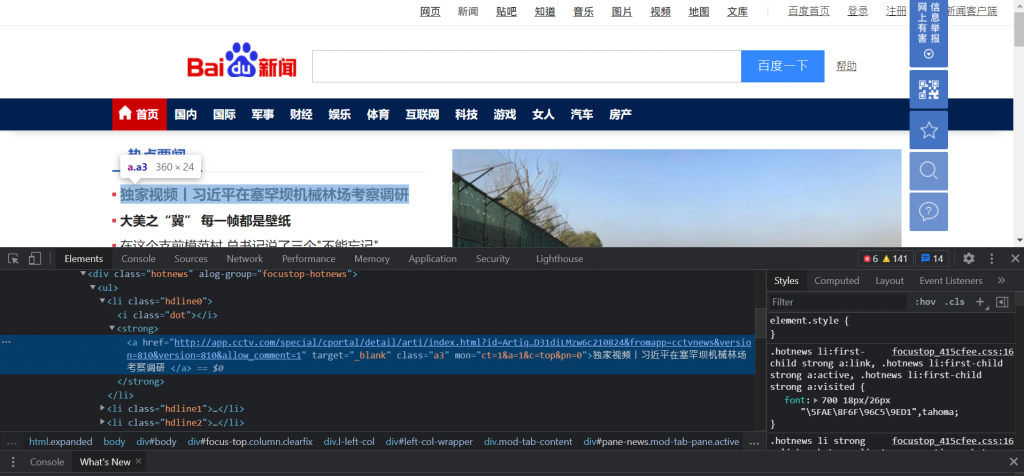This screenshot has width=1024, height=476.
Task: Activate the inspect element picker icon
Action: click(13, 259)
